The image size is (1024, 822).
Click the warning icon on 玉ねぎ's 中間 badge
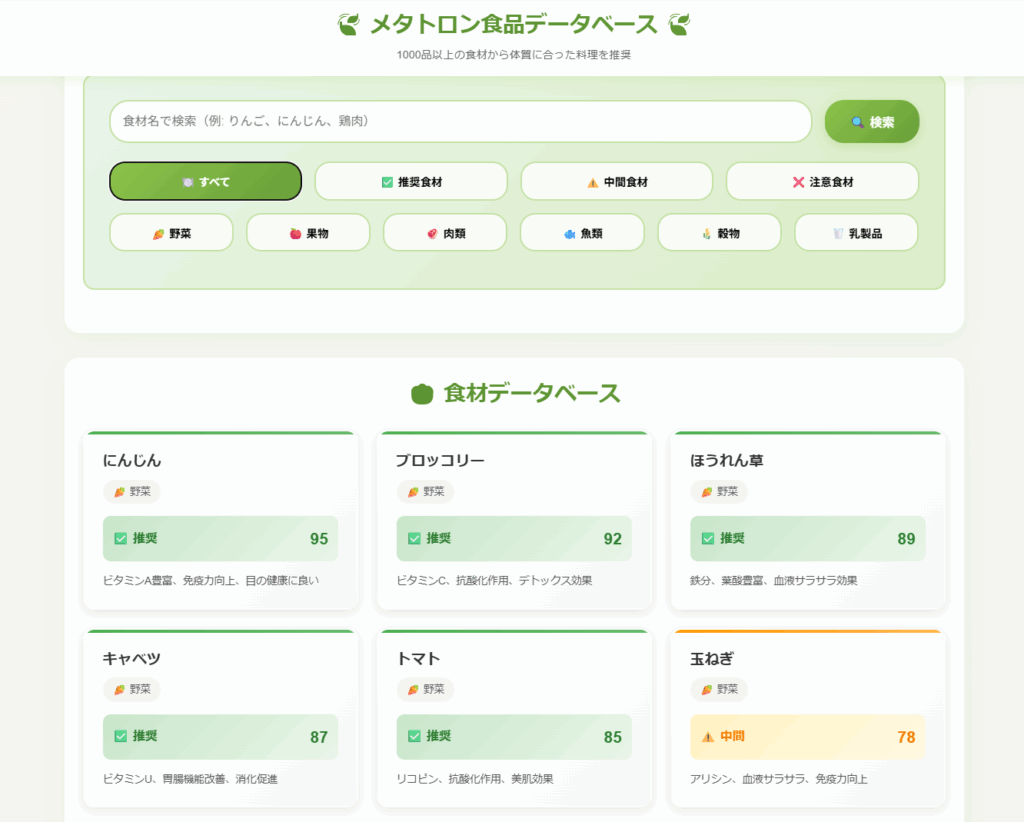pyautogui.click(x=708, y=737)
